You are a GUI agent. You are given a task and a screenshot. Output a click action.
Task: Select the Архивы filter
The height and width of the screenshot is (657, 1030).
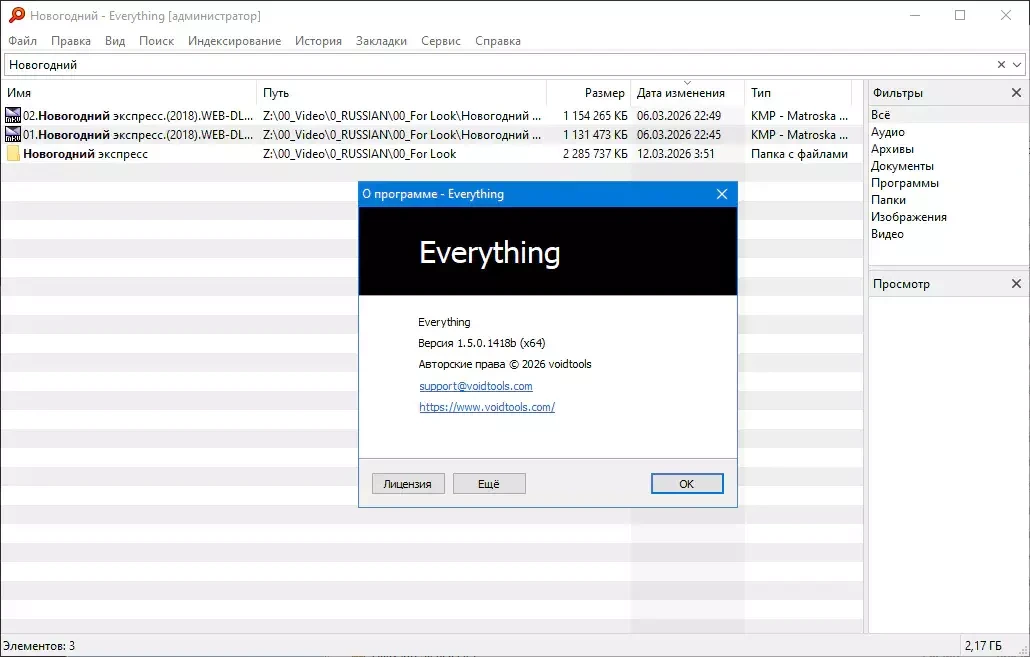point(892,149)
